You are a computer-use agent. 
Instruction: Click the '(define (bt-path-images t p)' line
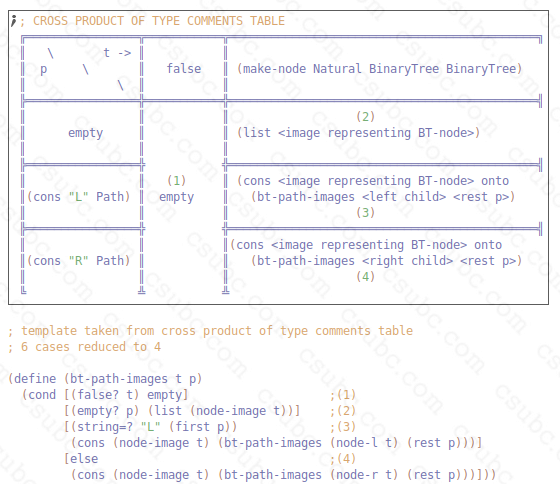pyautogui.click(x=105, y=379)
